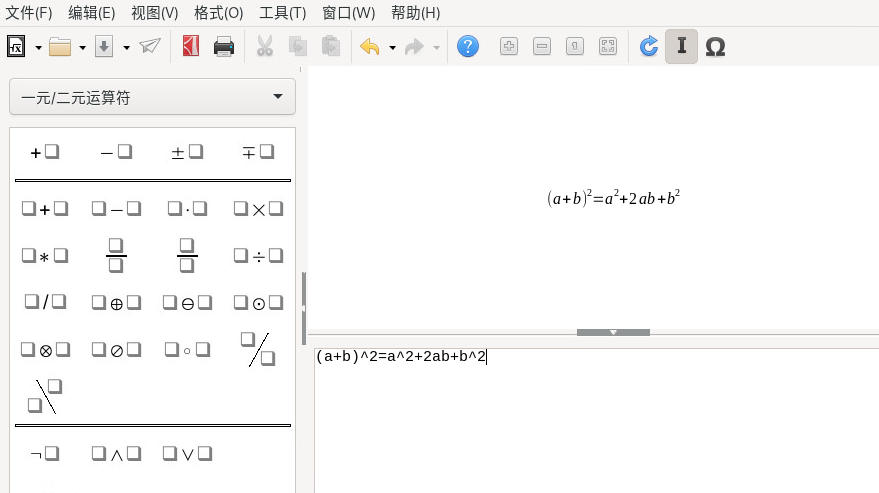Click the Print icon in toolbar

(224, 46)
